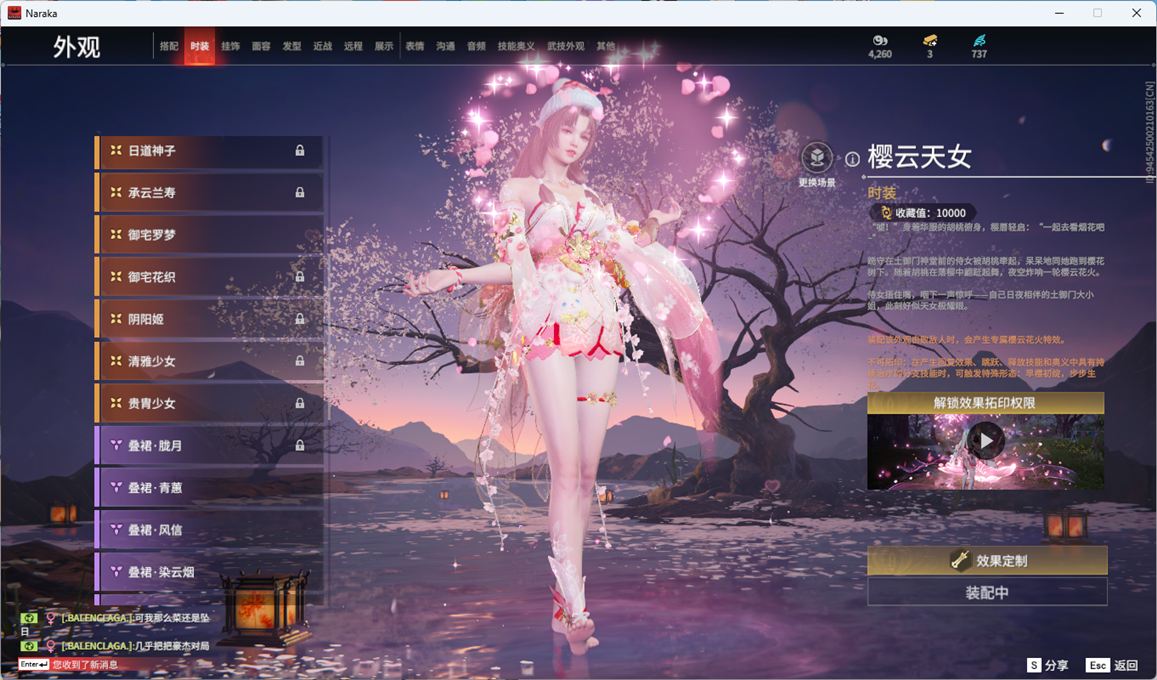Open the 沟通 tab

click(x=445, y=46)
